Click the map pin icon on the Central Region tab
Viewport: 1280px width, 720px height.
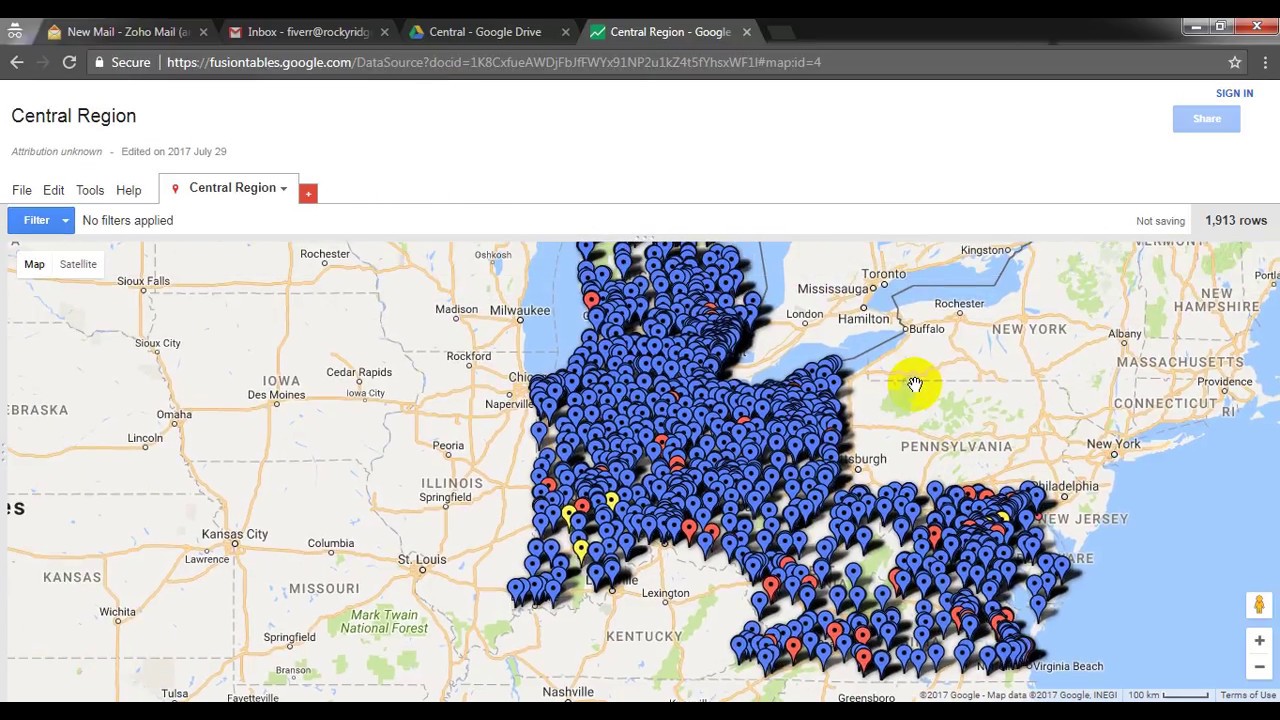tap(175, 188)
